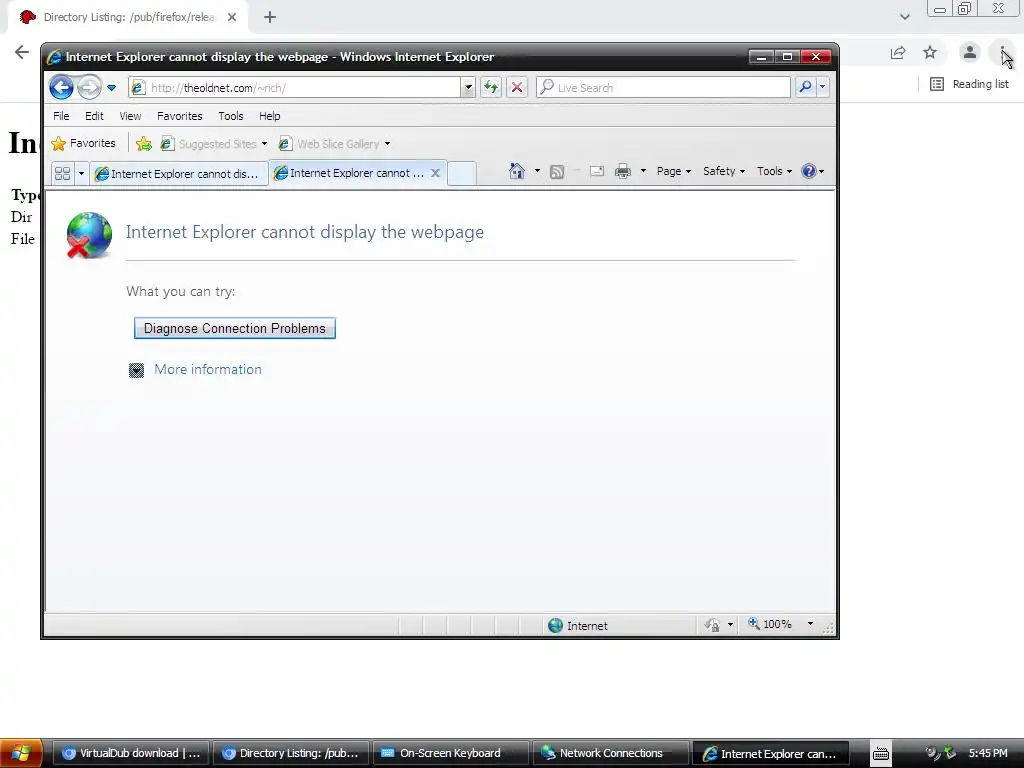Image resolution: width=1024 pixels, height=768 pixels.
Task: Open Suggested Sites link
Action: (x=210, y=144)
